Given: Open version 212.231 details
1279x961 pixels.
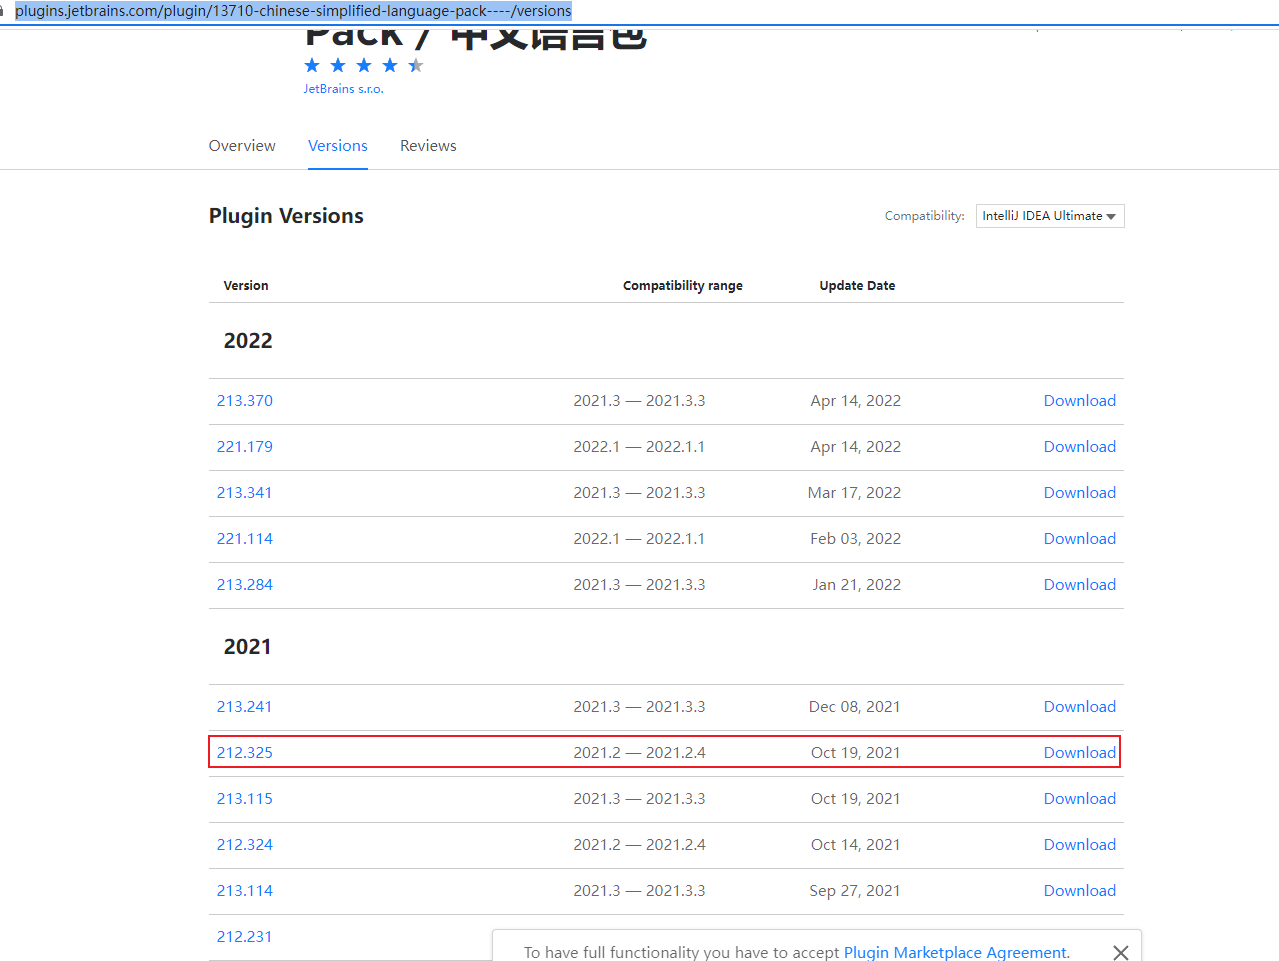Looking at the screenshot, I should pos(245,937).
